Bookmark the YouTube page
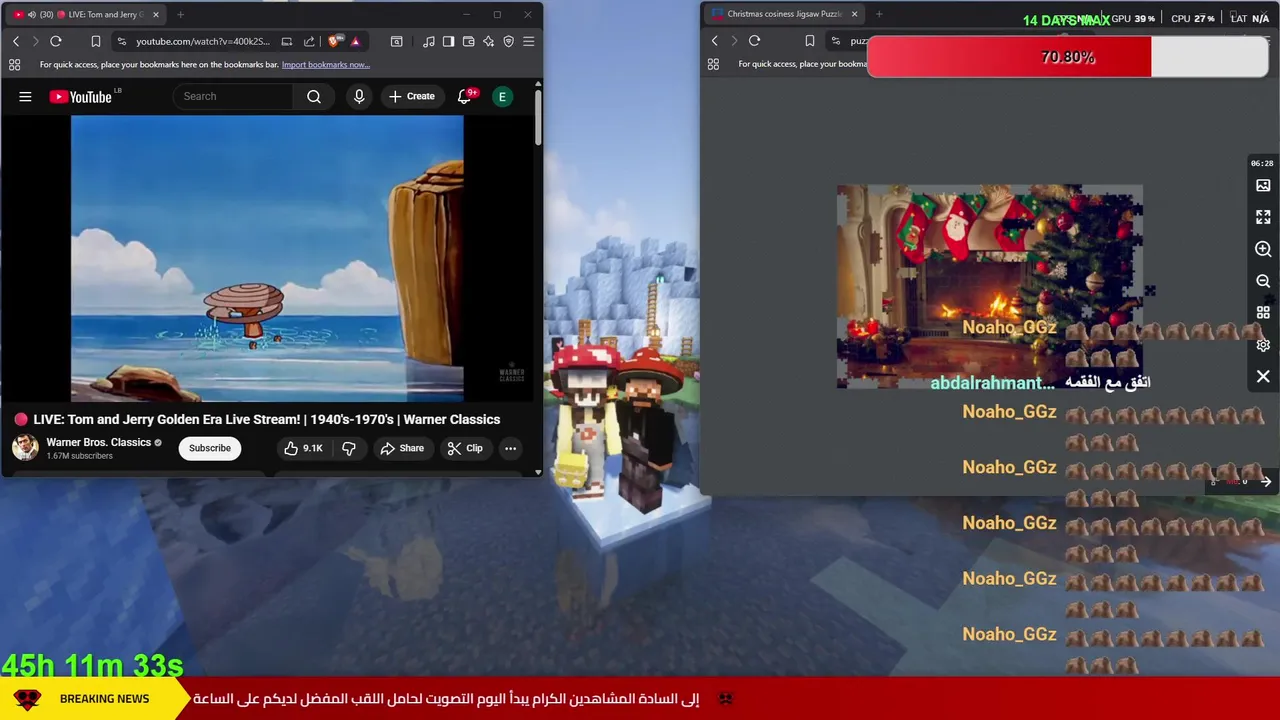 (x=96, y=41)
